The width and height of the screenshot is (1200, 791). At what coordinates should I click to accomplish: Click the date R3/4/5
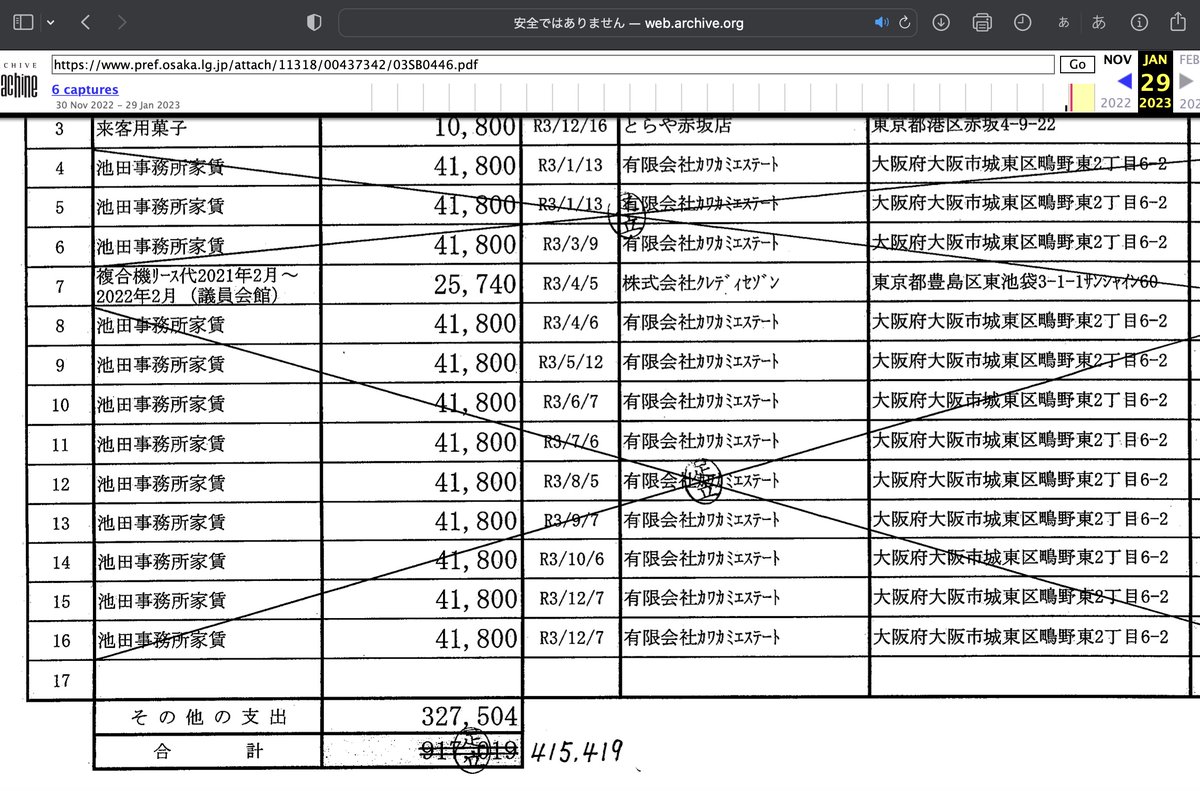[570, 284]
